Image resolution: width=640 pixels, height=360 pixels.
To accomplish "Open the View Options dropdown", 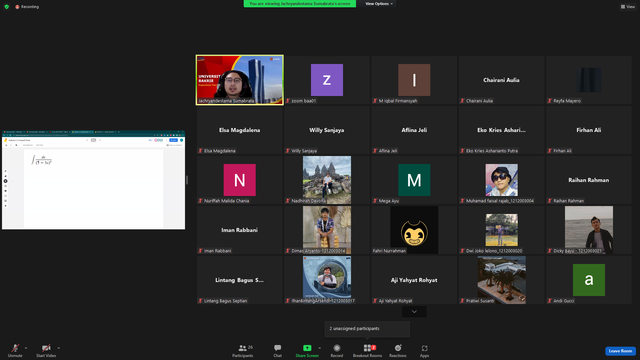I will (x=379, y=4).
